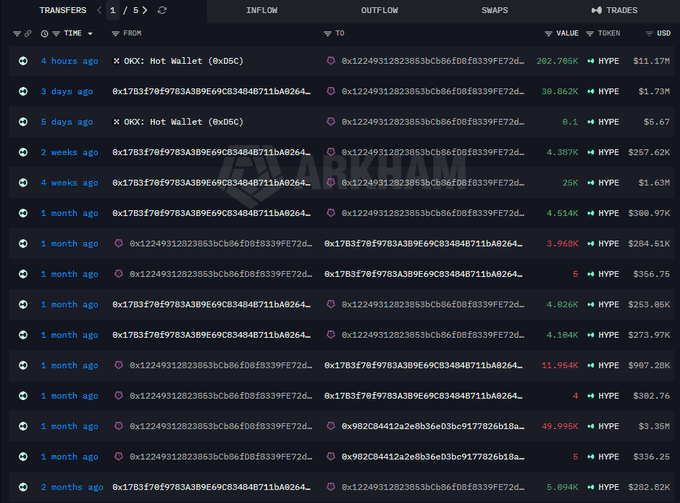This screenshot has height=503, width=680.
Task: Click USD amount $282.82K
Action: tap(649, 487)
